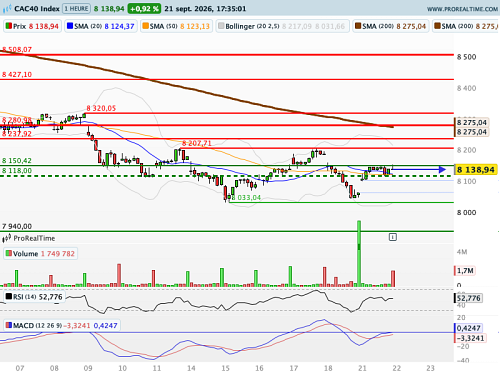The image size is (500, 375).
Task: Click the 4M volume axis label
Action: pyautogui.click(x=462, y=252)
